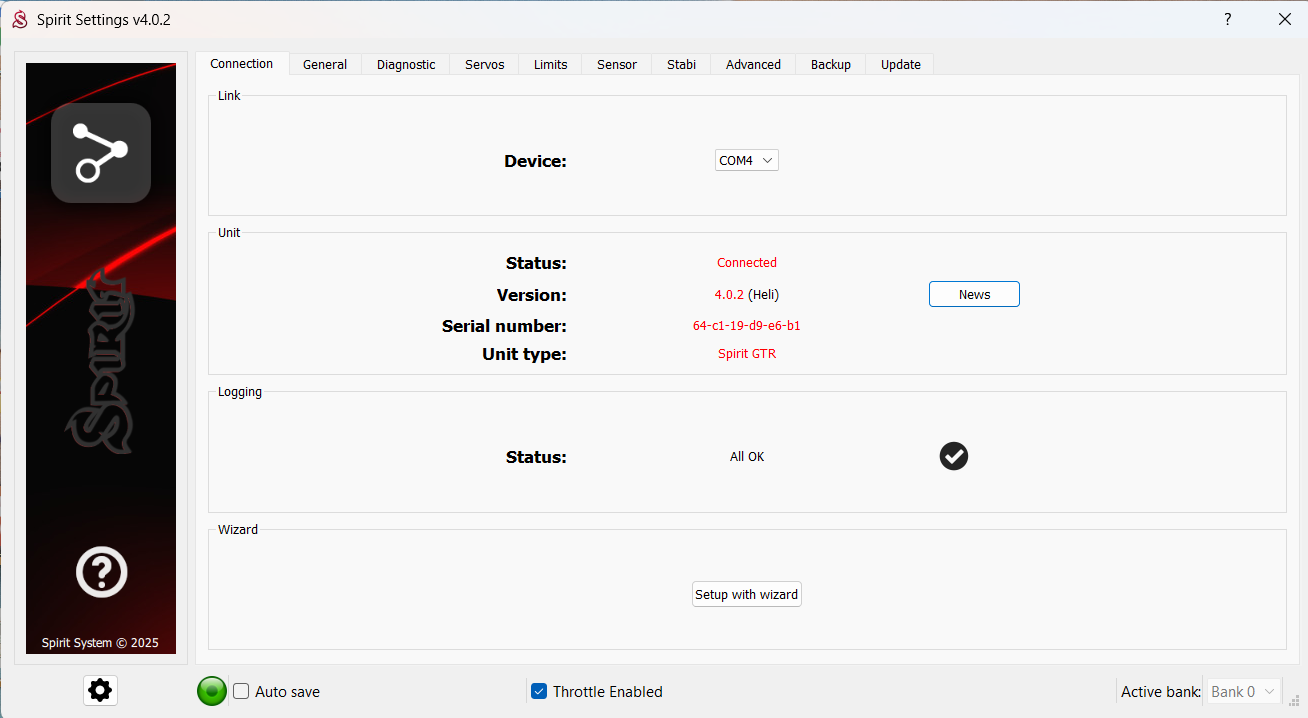Go to the Backup tab

(830, 64)
